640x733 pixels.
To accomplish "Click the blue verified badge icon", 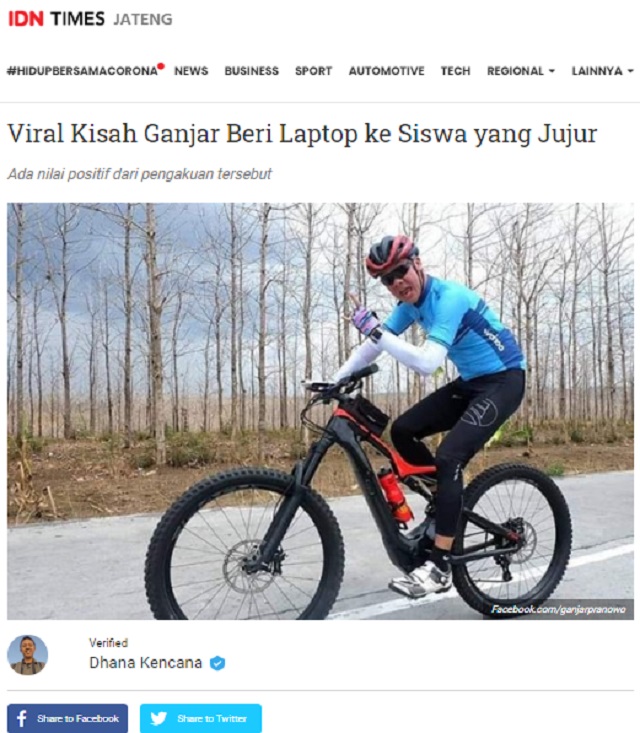I will [217, 663].
